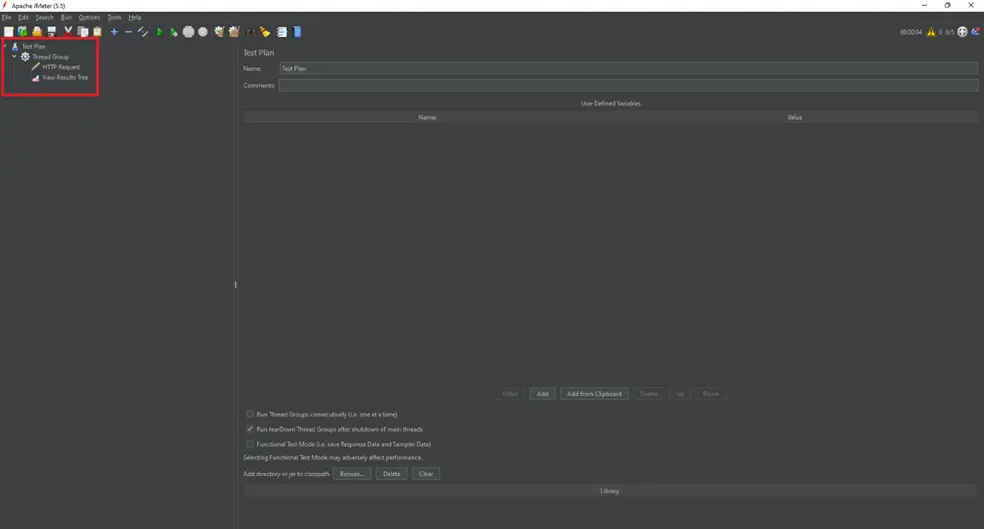Click the Reset Search broom icon
Viewport: 984px width, 529px height.
point(265,31)
